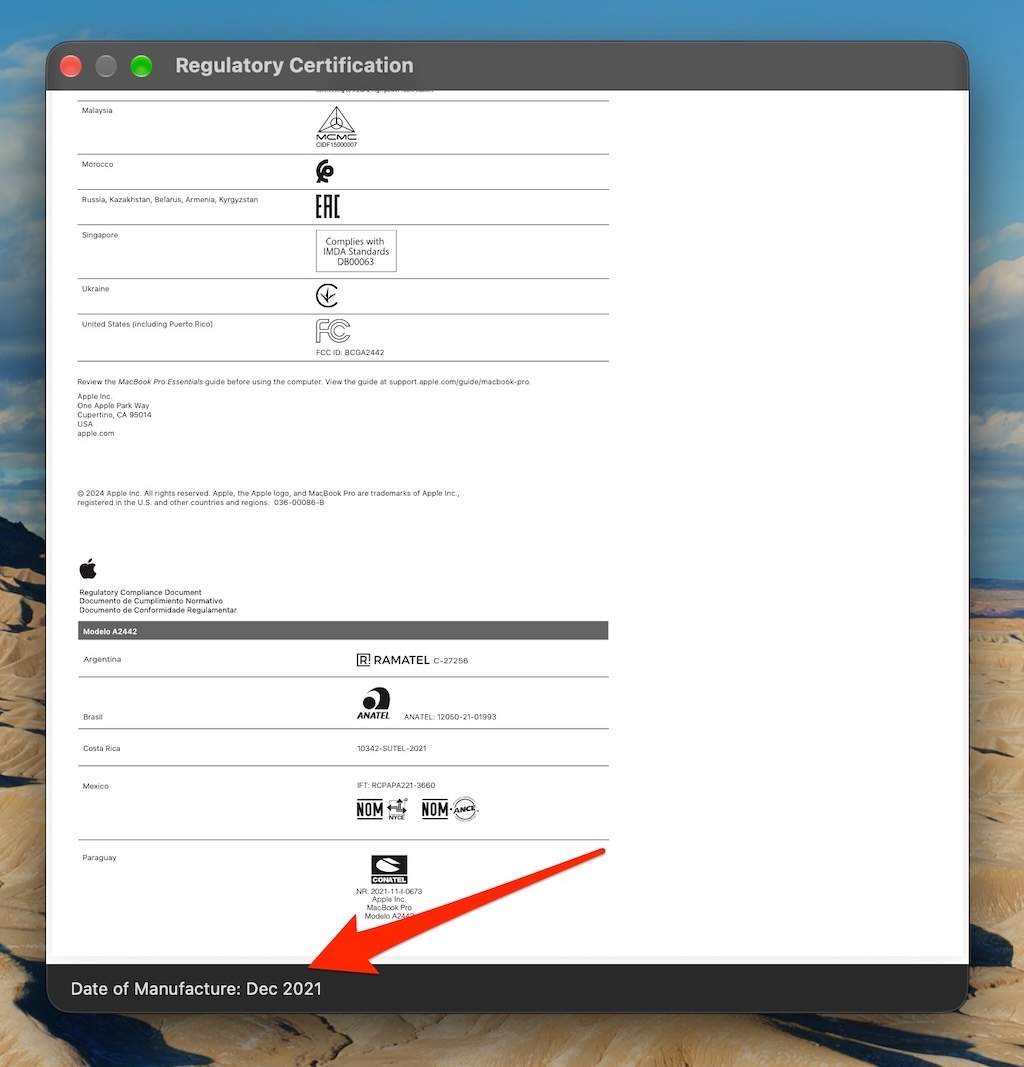Image resolution: width=1024 pixels, height=1067 pixels.
Task: Click the 'Cupertino, CA 95014' line
Action: [114, 414]
